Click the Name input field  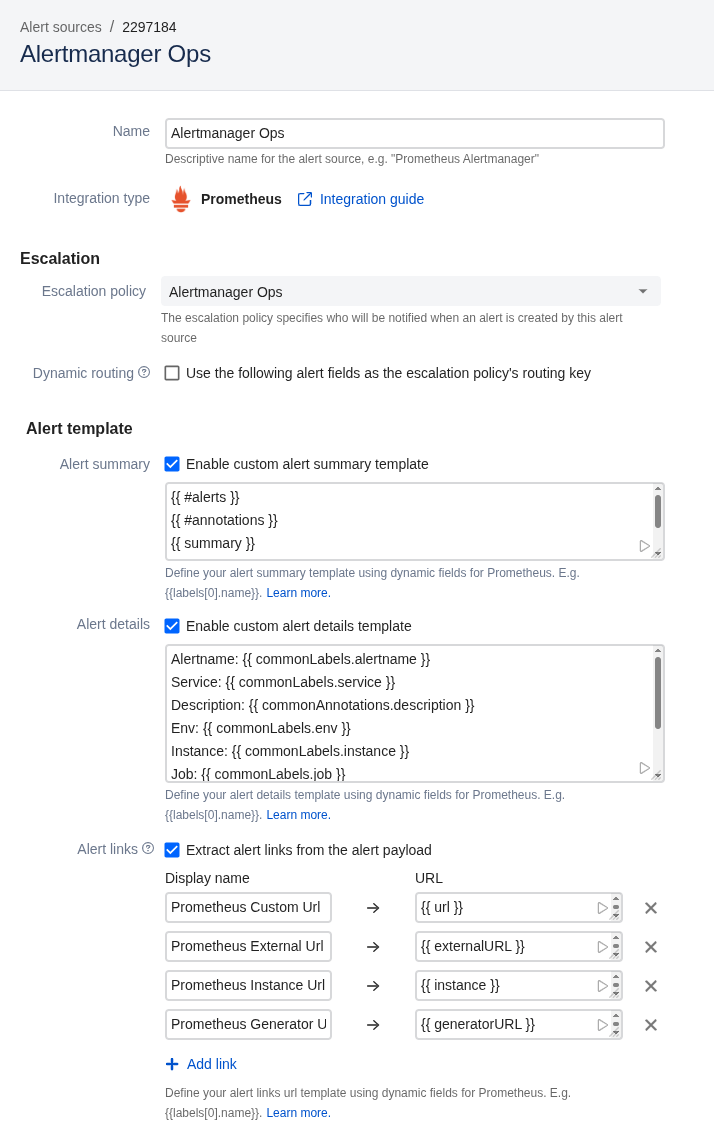click(414, 133)
